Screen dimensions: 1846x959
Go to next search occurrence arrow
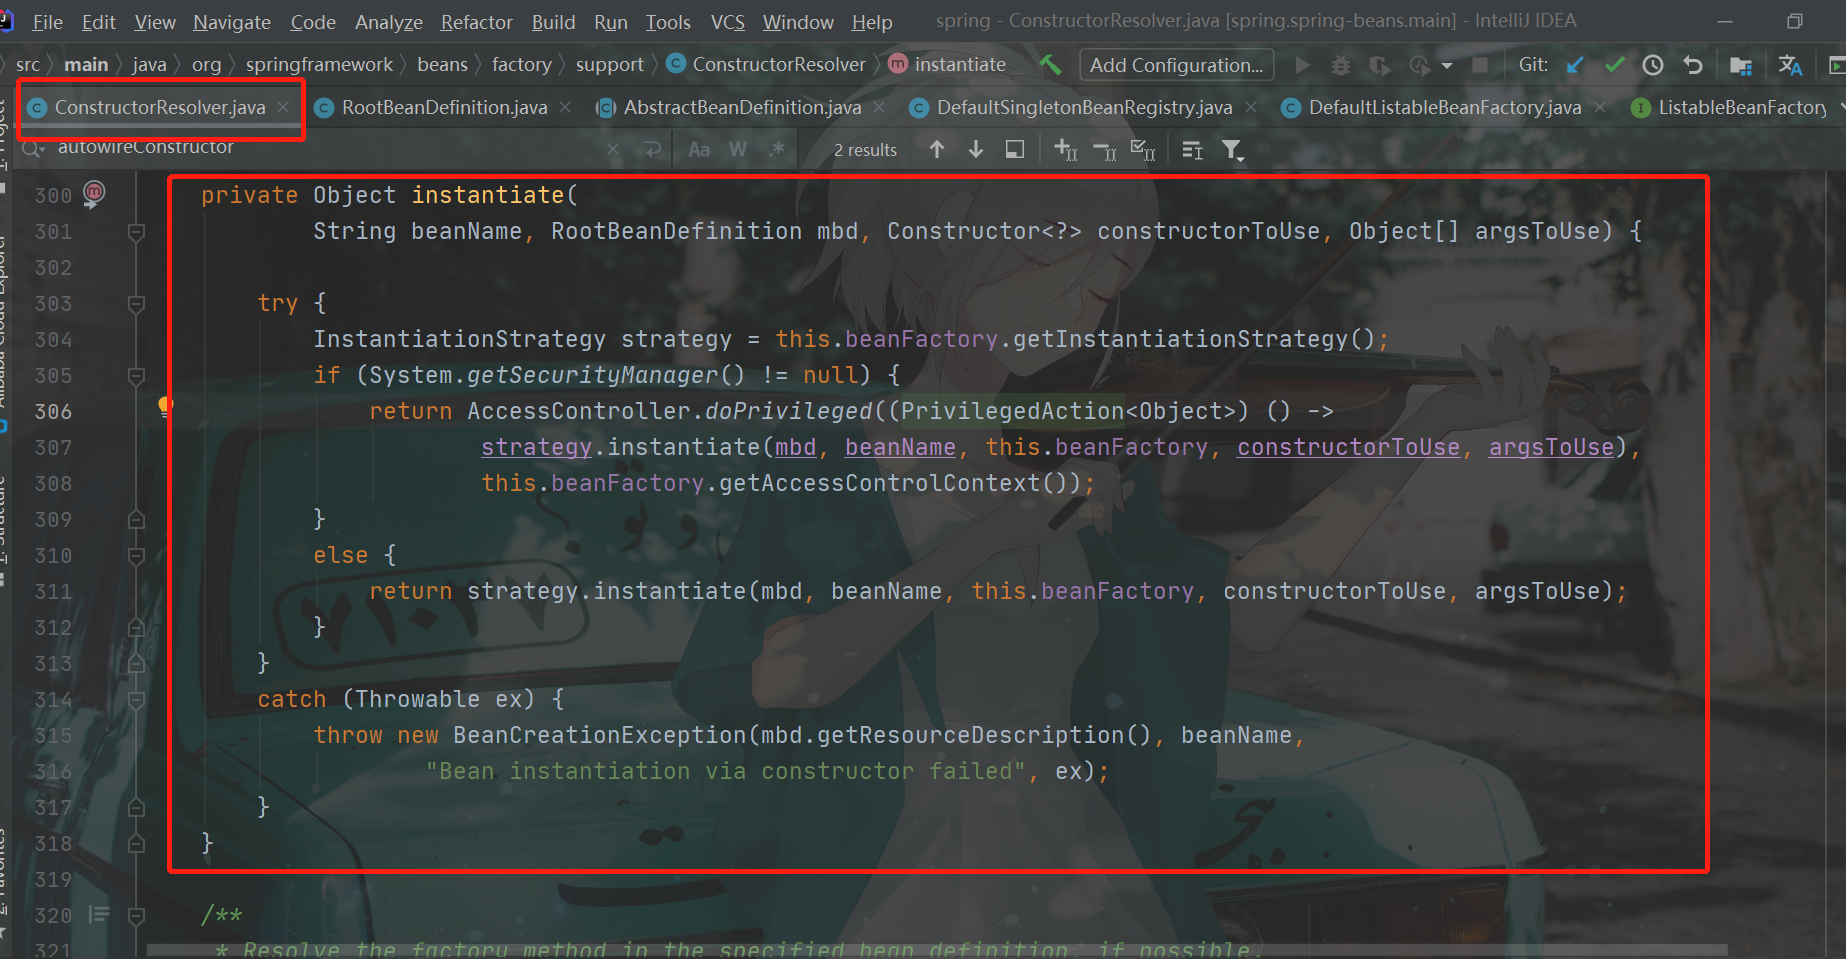[x=976, y=149]
